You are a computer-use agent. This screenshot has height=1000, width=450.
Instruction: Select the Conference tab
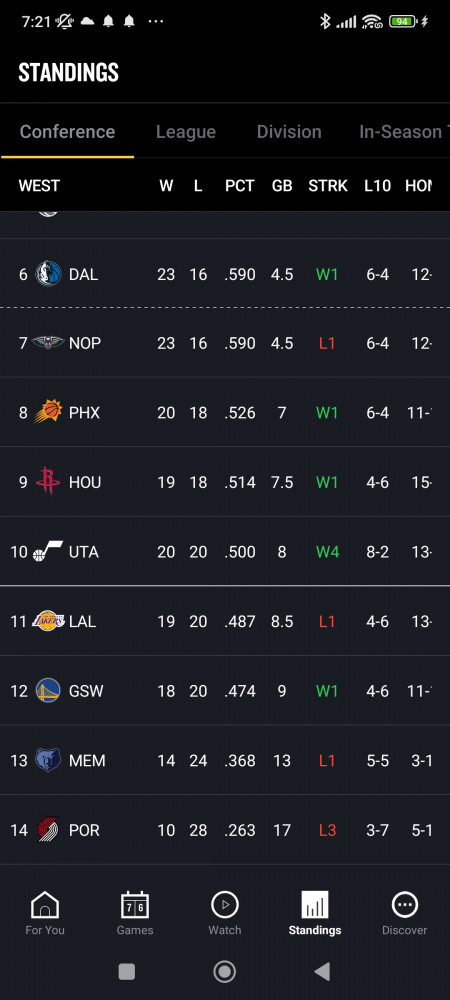pos(68,132)
